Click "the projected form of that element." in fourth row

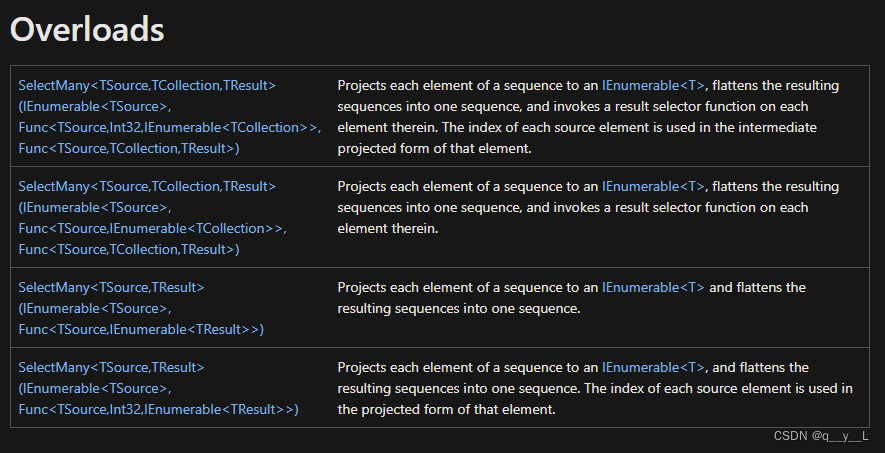click(446, 410)
